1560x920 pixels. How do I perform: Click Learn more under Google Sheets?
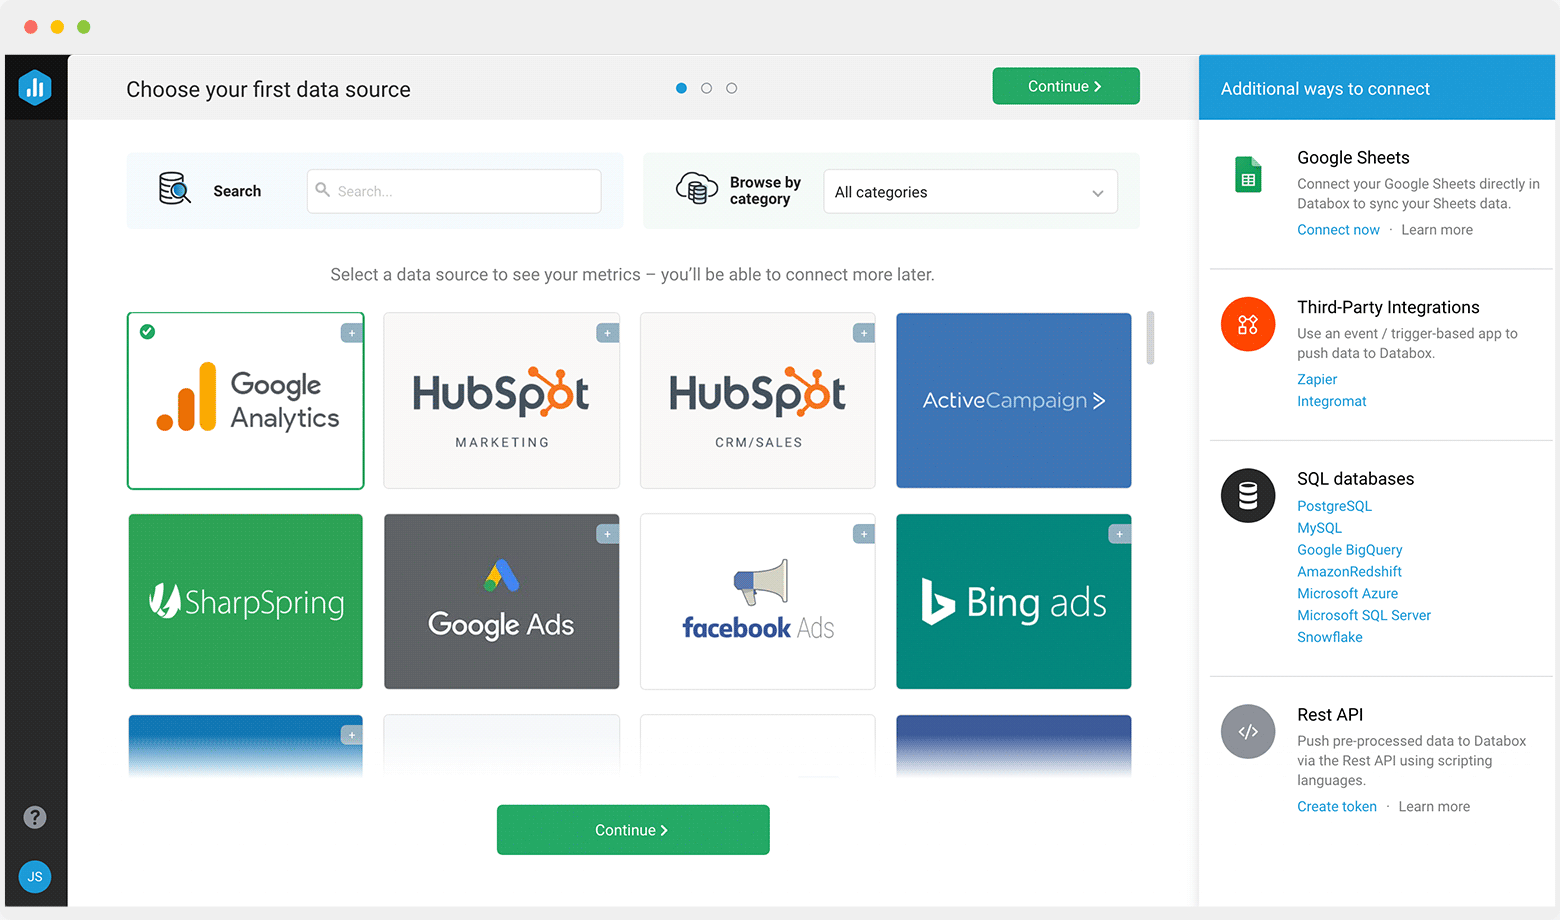click(1437, 230)
